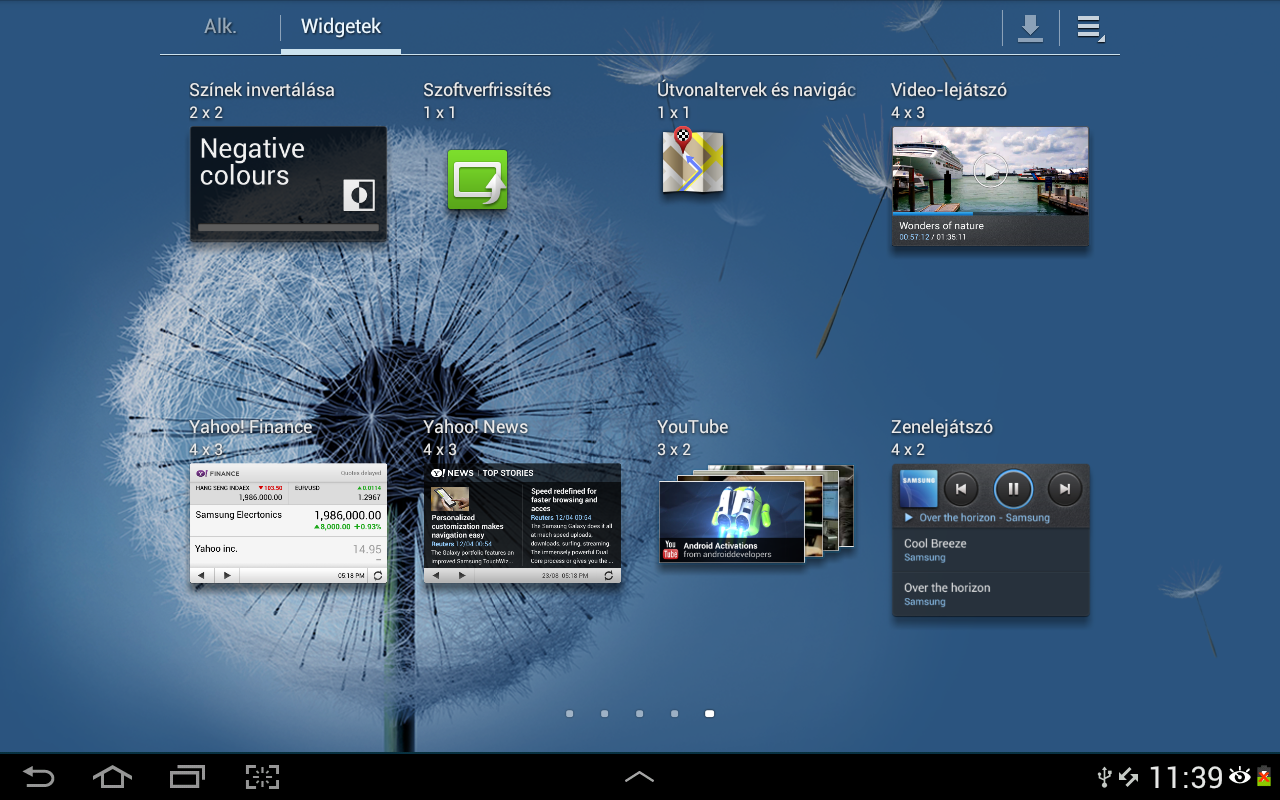Image resolution: width=1280 pixels, height=800 pixels.
Task: Open the Útvonaltervek maps navigation icon
Action: click(692, 161)
